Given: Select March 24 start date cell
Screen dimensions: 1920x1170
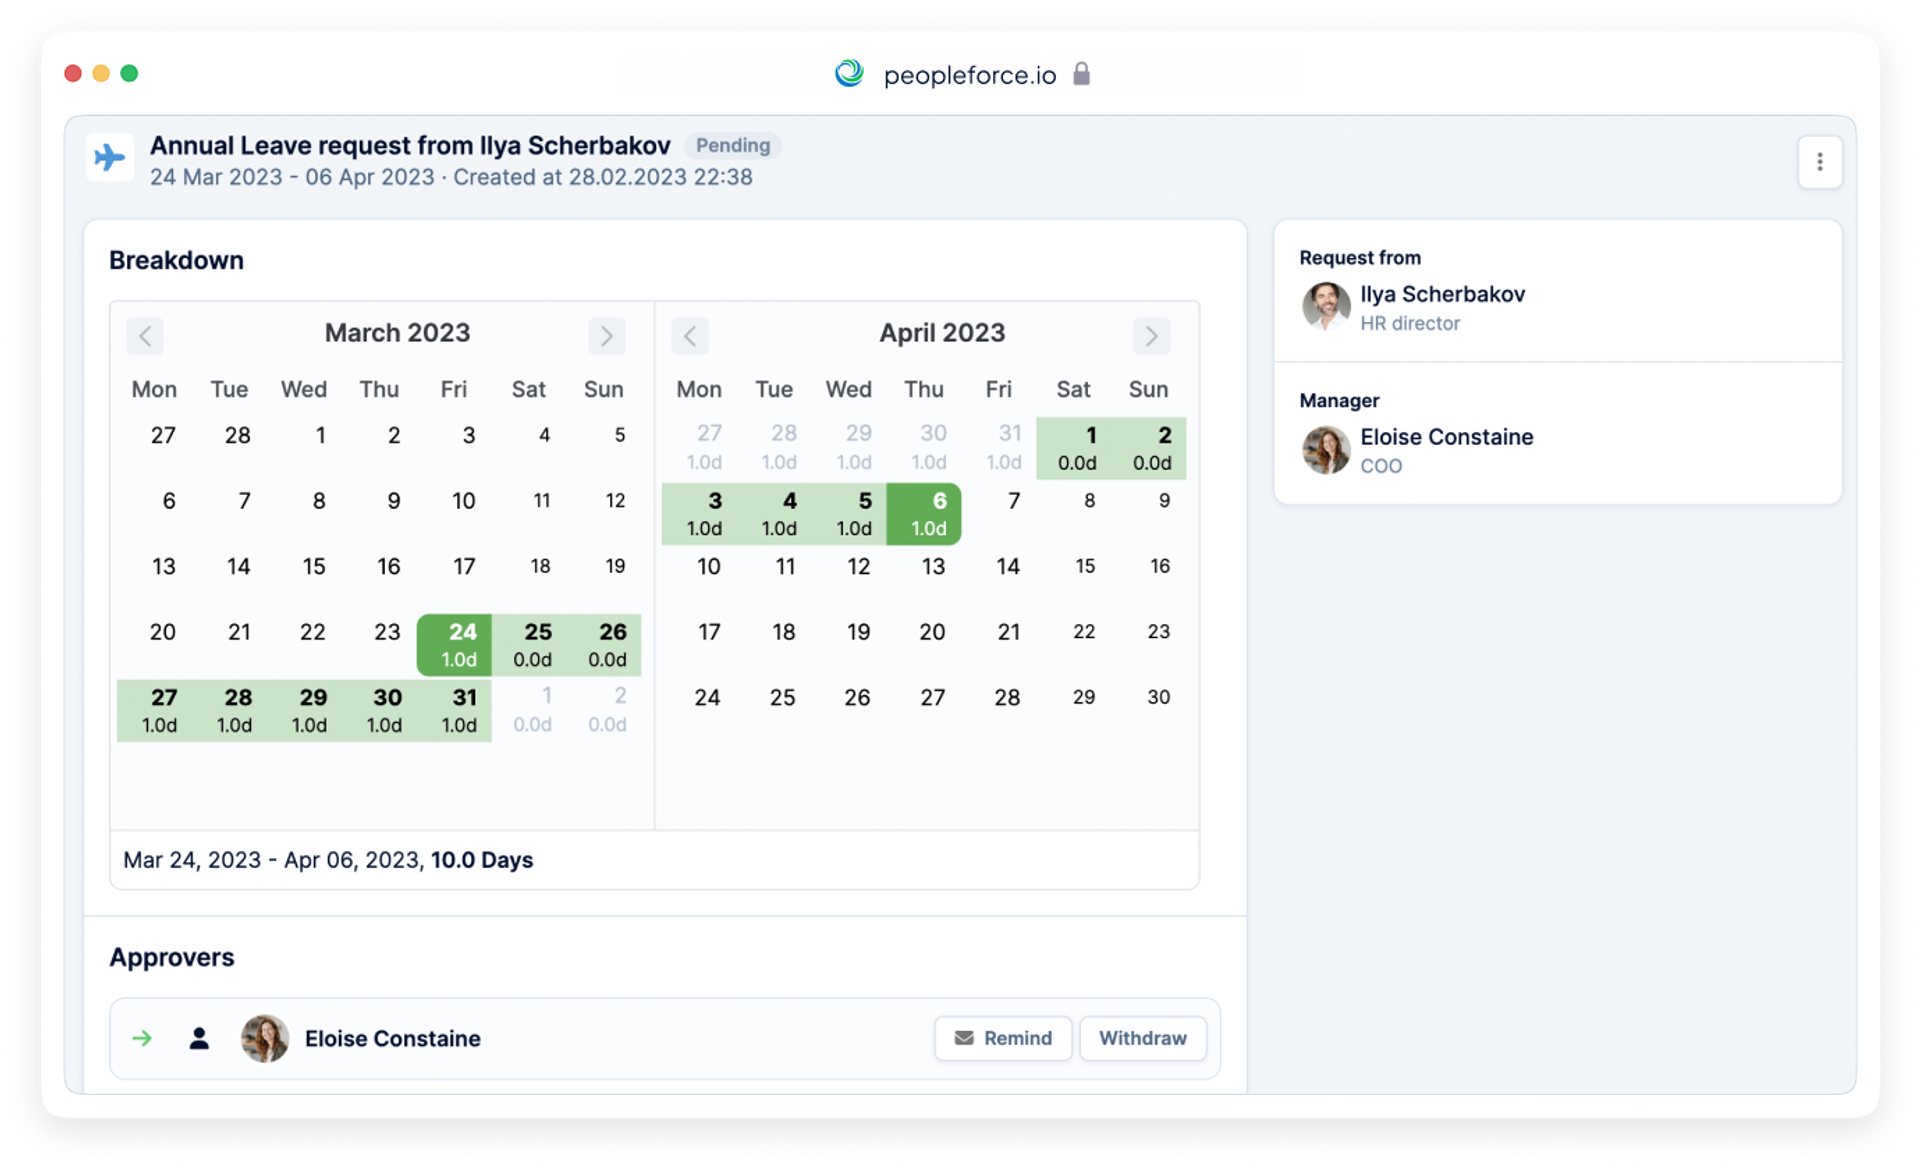Looking at the screenshot, I should pyautogui.click(x=454, y=645).
